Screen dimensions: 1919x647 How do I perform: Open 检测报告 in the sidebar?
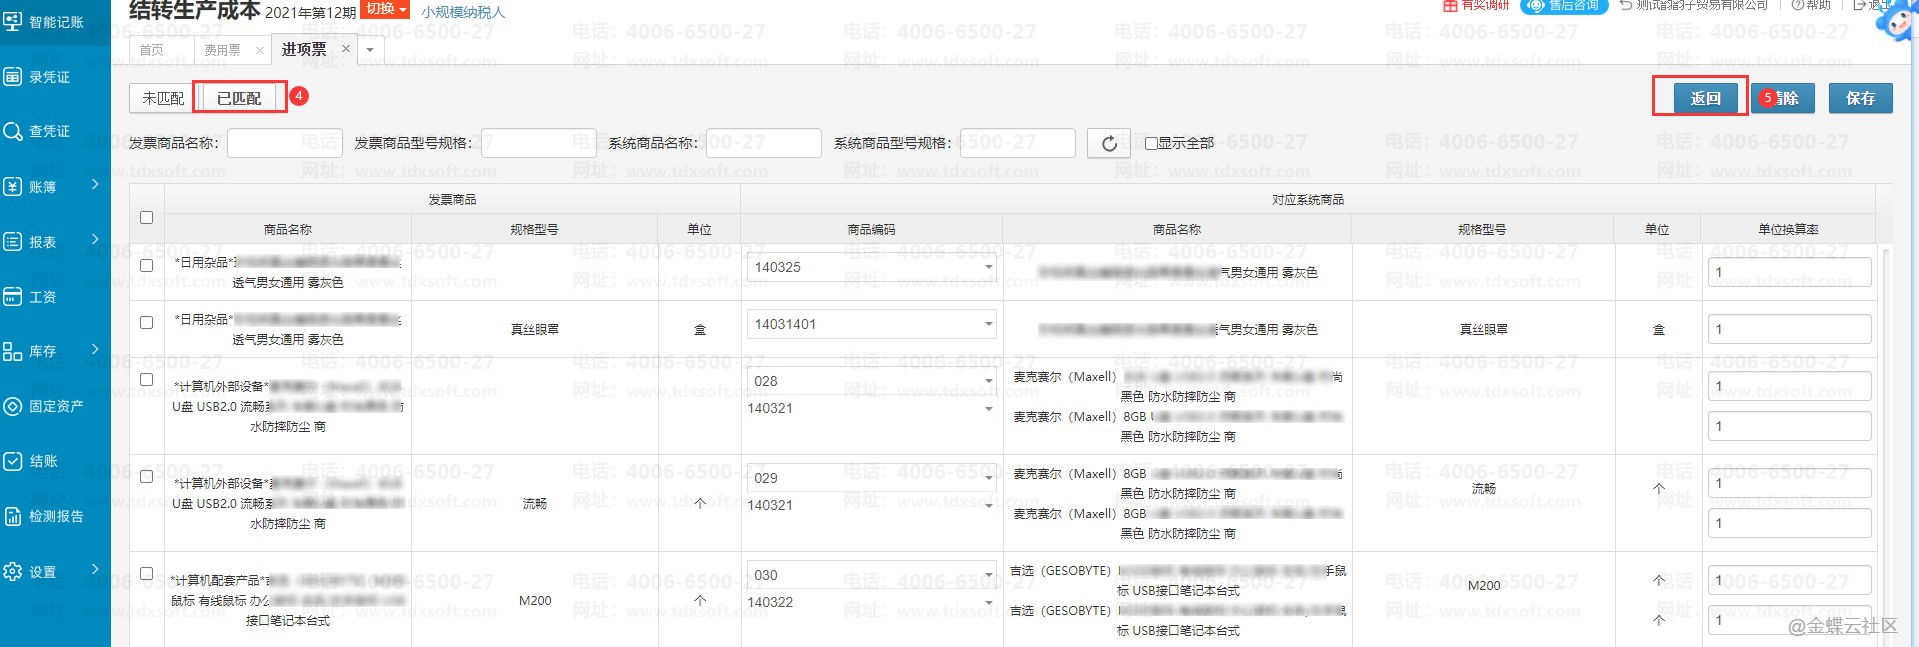coord(55,516)
